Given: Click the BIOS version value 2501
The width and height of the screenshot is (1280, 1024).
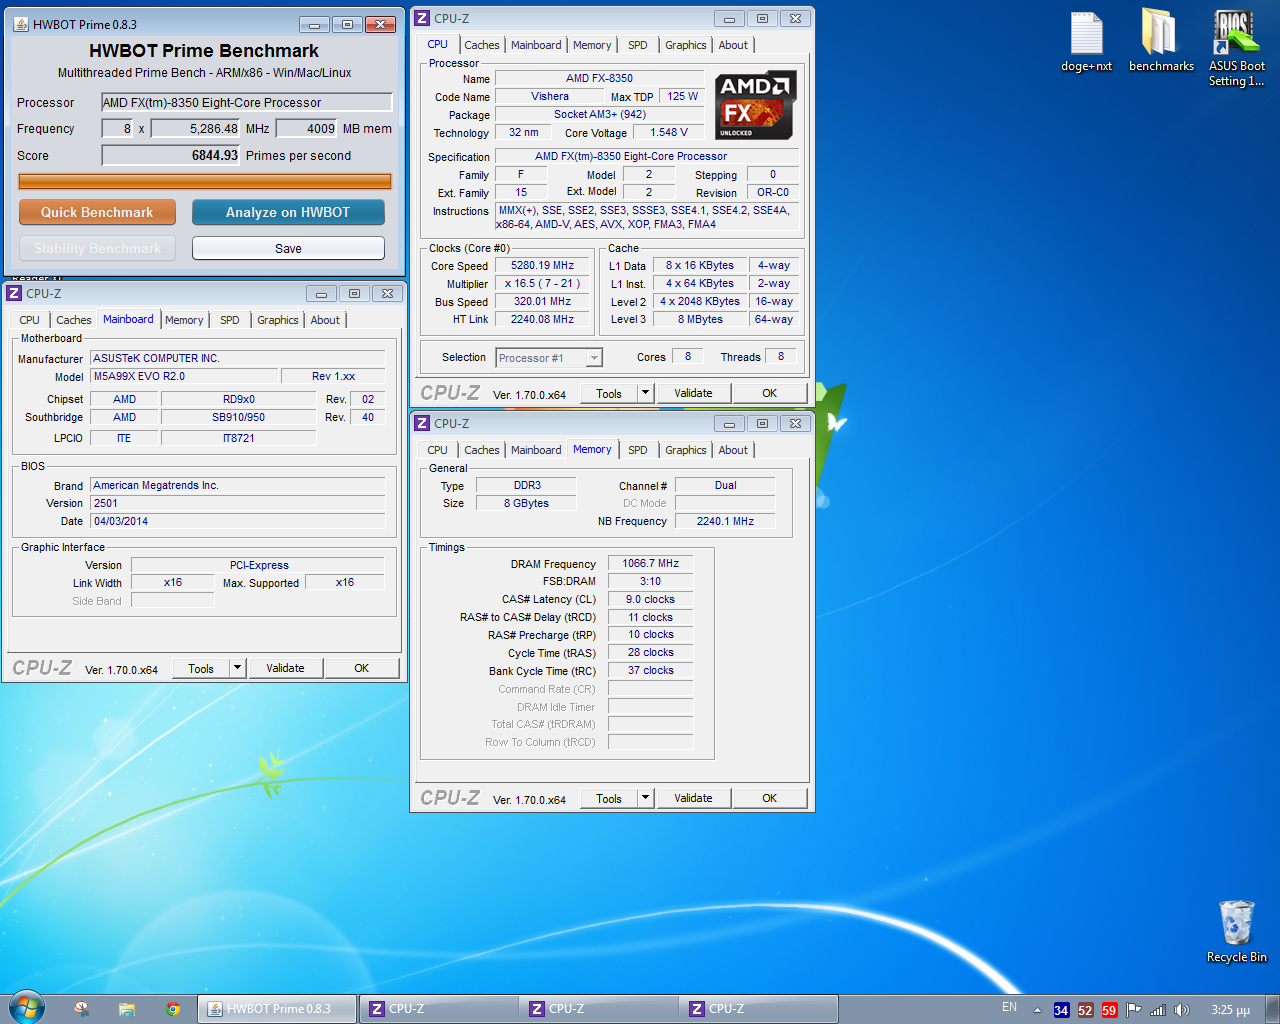Looking at the screenshot, I should point(237,503).
